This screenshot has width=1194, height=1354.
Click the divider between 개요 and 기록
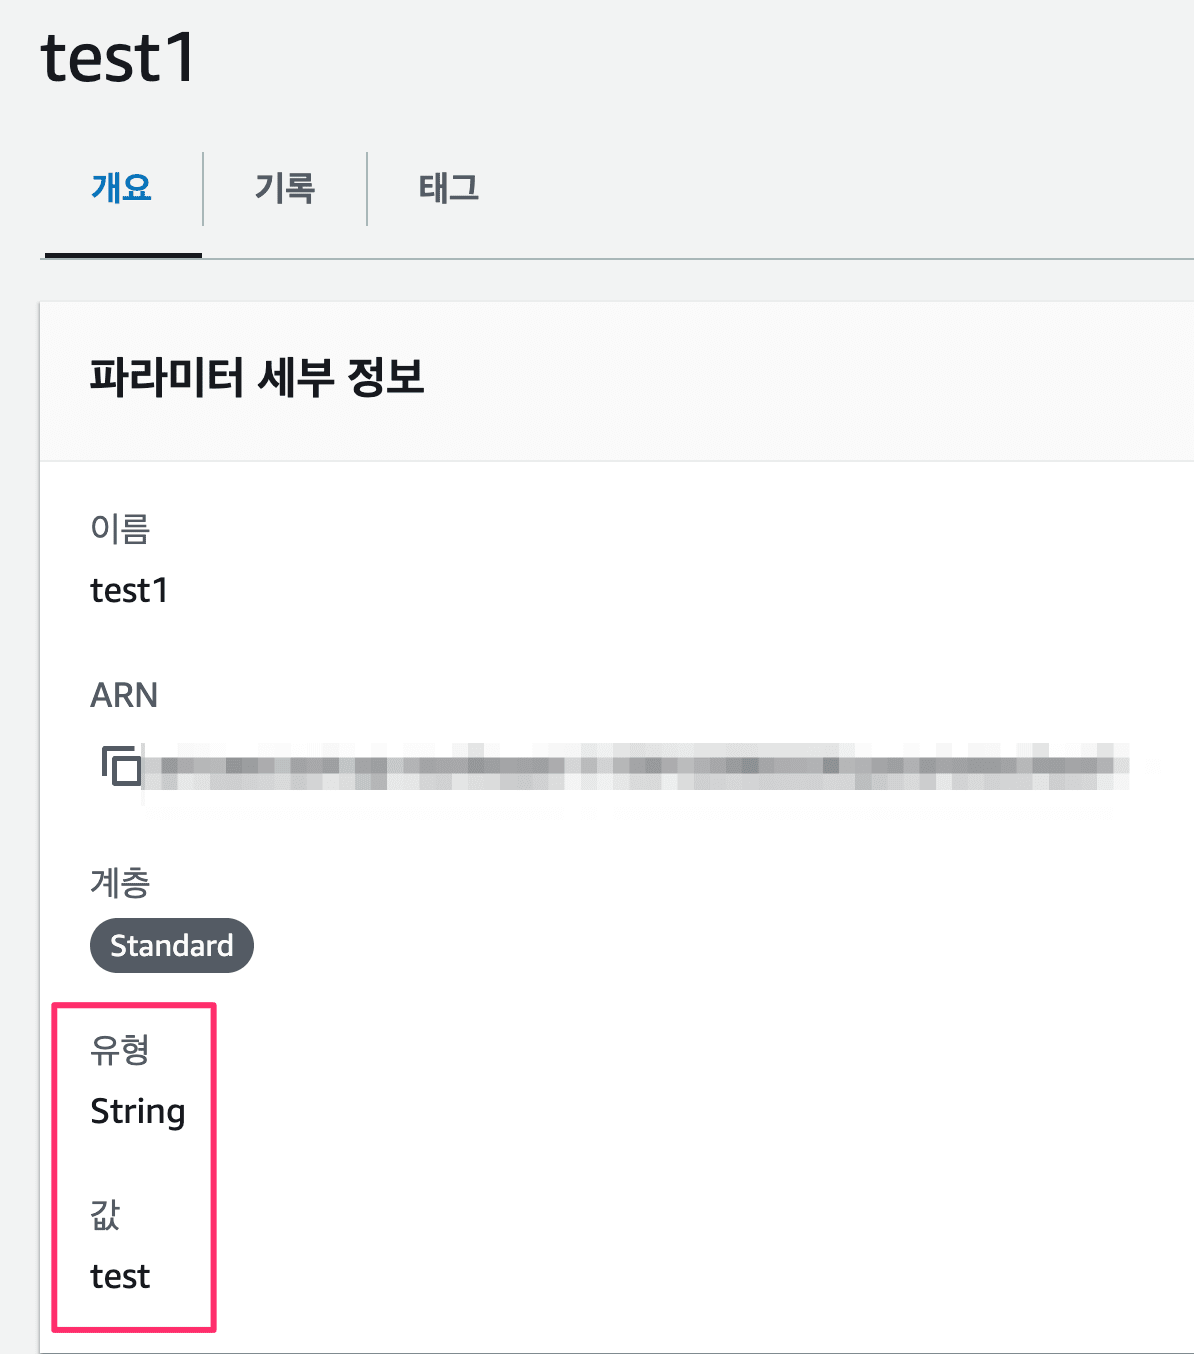pos(203,189)
